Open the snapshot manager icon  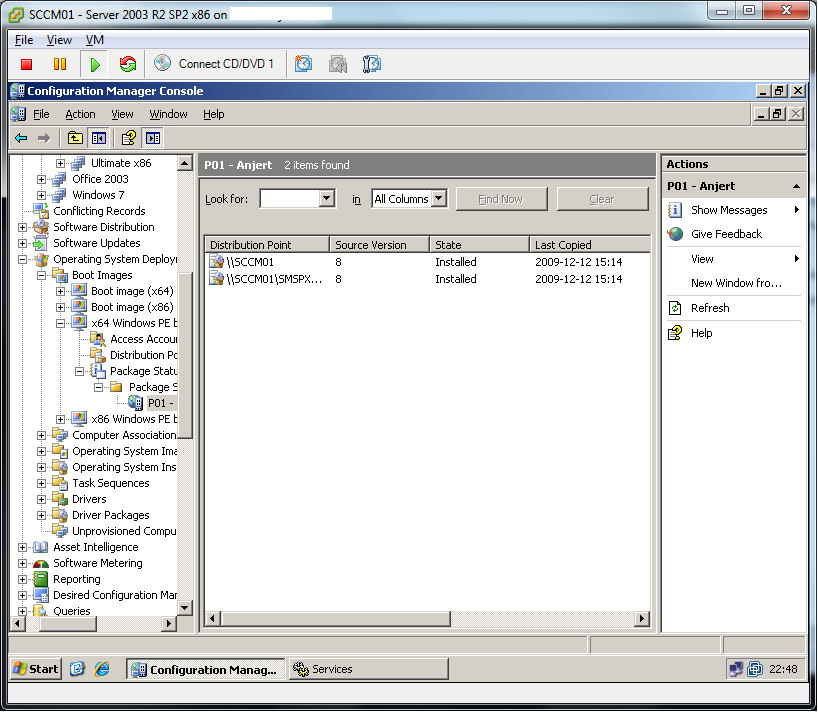(371, 64)
